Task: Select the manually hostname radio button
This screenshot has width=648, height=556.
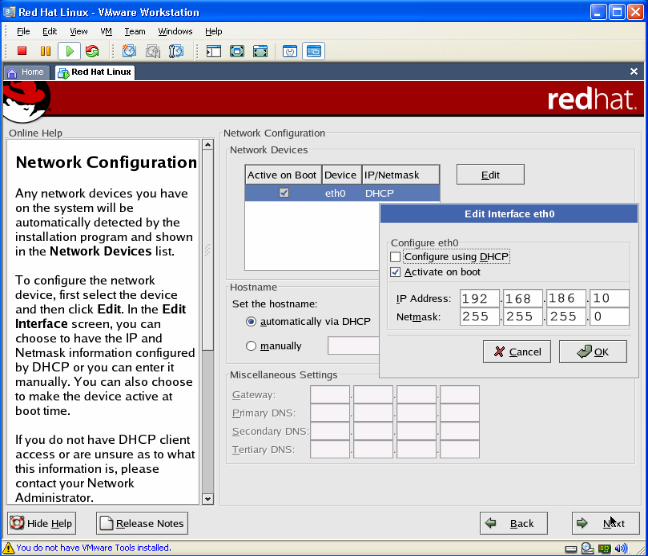Action: pos(251,346)
